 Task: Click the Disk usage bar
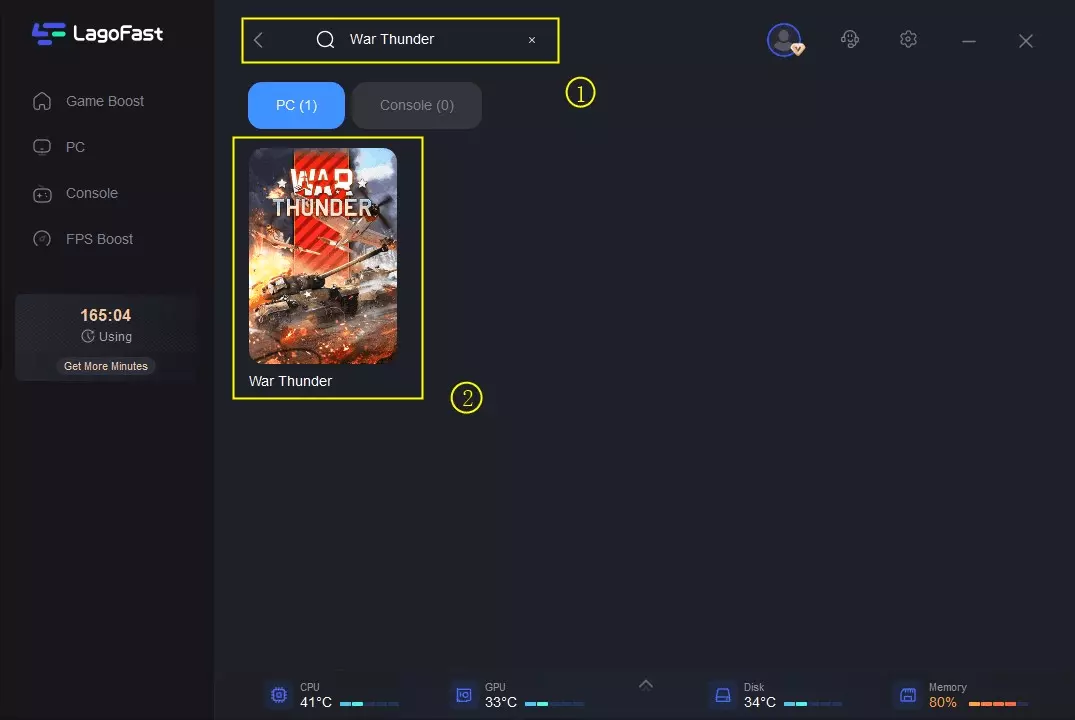pyautogui.click(x=812, y=704)
